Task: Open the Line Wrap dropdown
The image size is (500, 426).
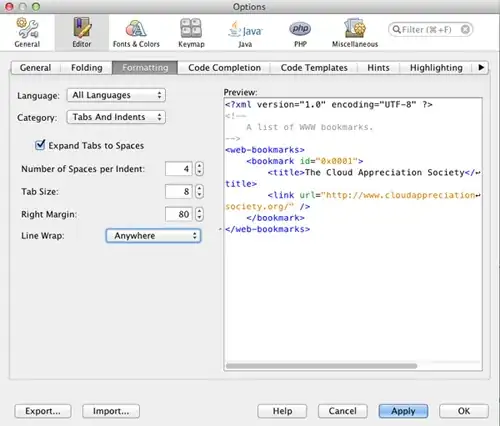Action: point(153,236)
